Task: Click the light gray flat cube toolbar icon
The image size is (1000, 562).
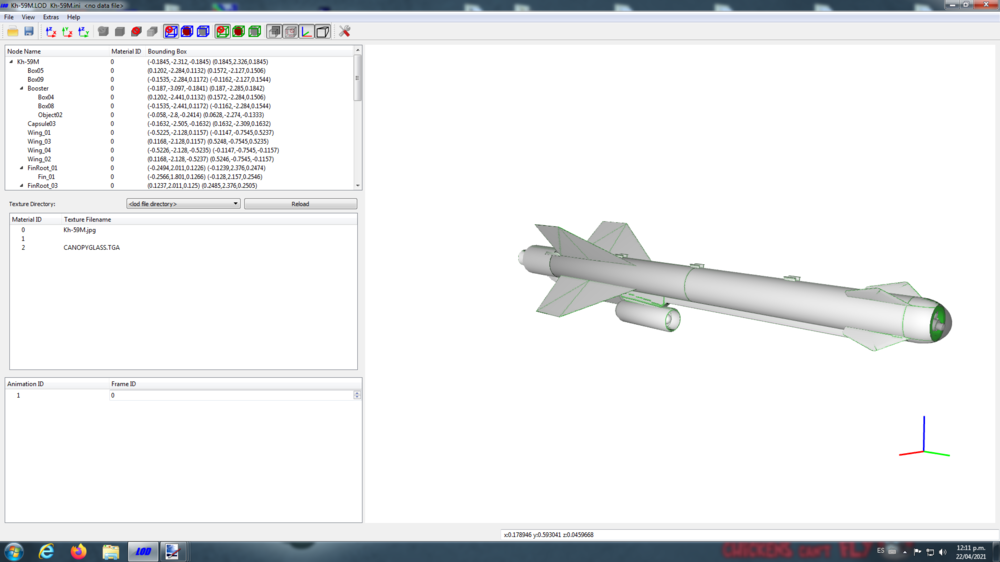Action: (x=152, y=31)
